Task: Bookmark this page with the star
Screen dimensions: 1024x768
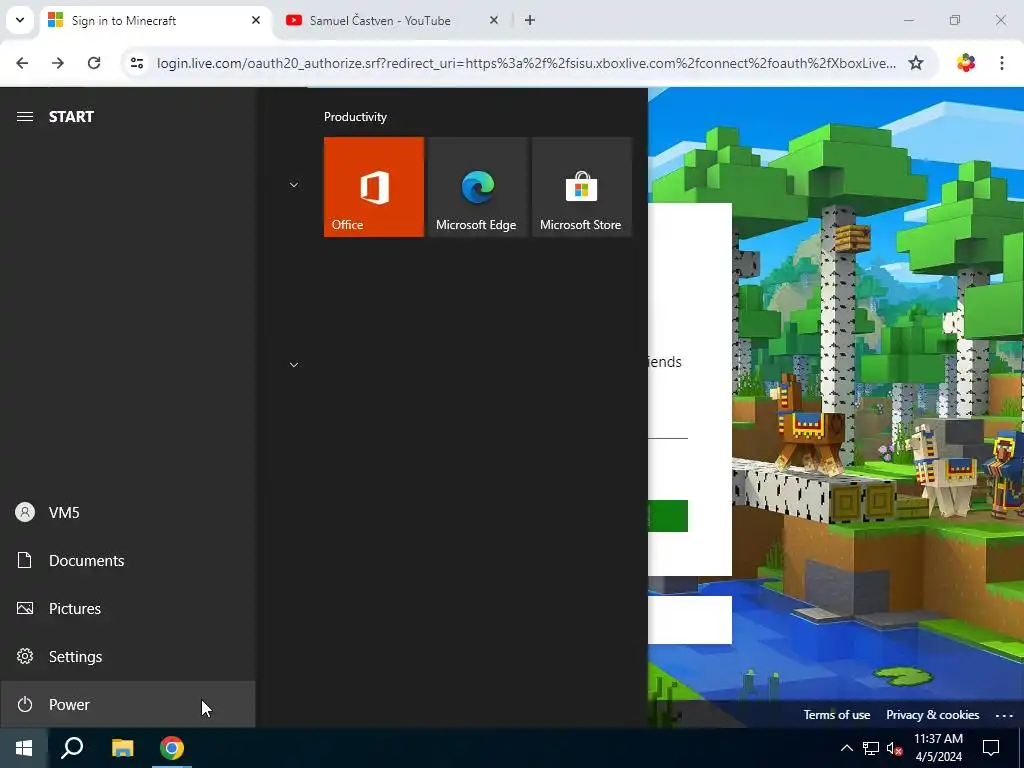Action: point(916,63)
